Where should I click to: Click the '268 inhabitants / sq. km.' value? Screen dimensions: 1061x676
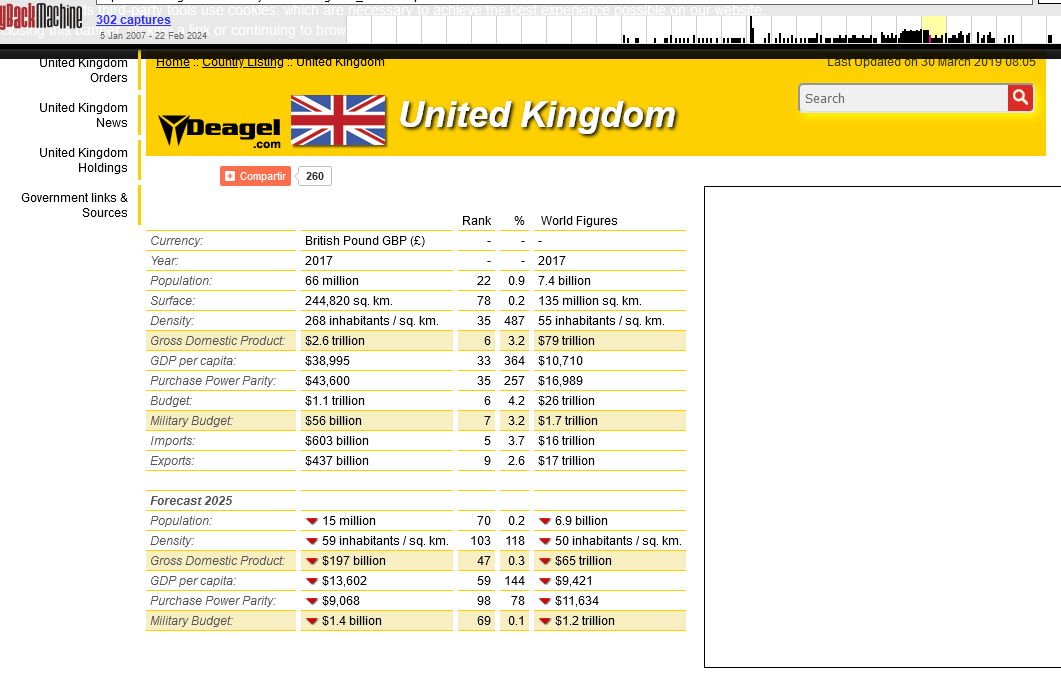371,321
